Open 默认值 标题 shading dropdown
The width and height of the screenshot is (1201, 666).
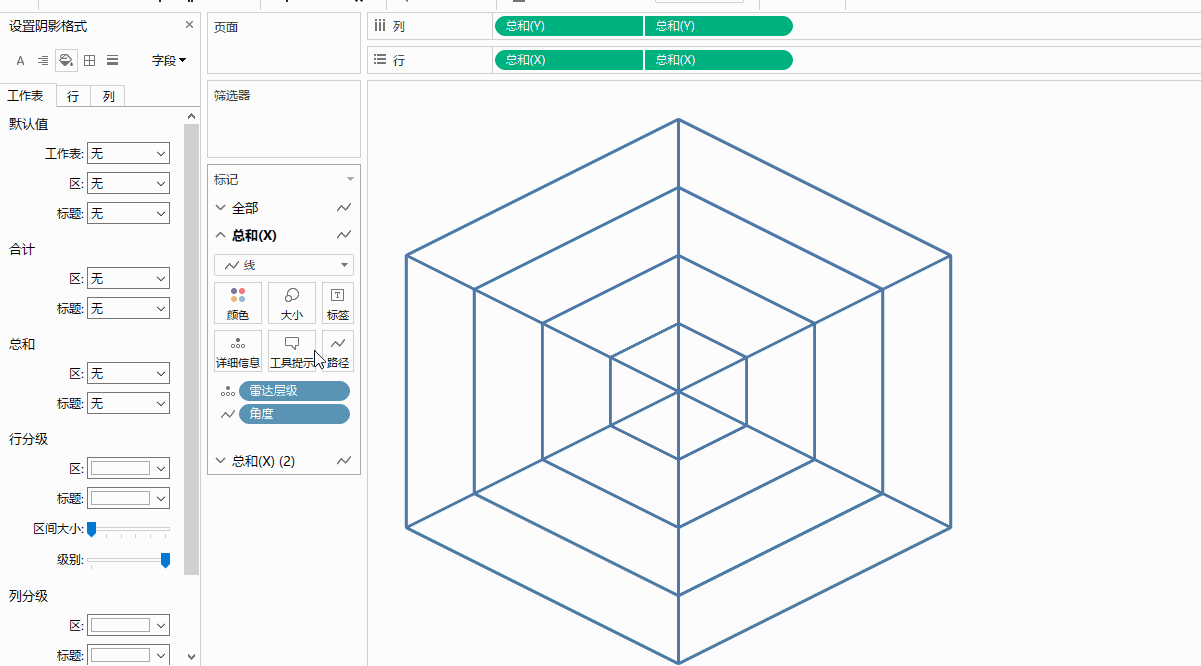pyautogui.click(x=128, y=213)
